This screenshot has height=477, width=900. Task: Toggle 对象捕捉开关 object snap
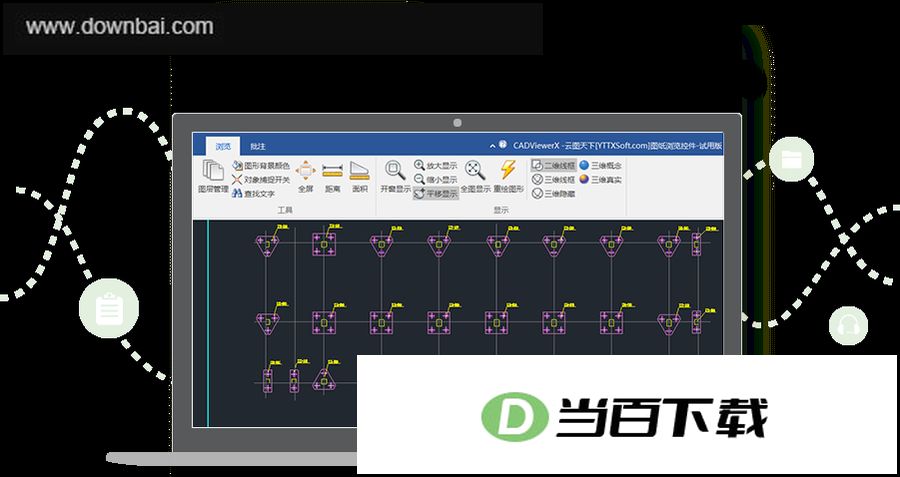click(x=261, y=180)
